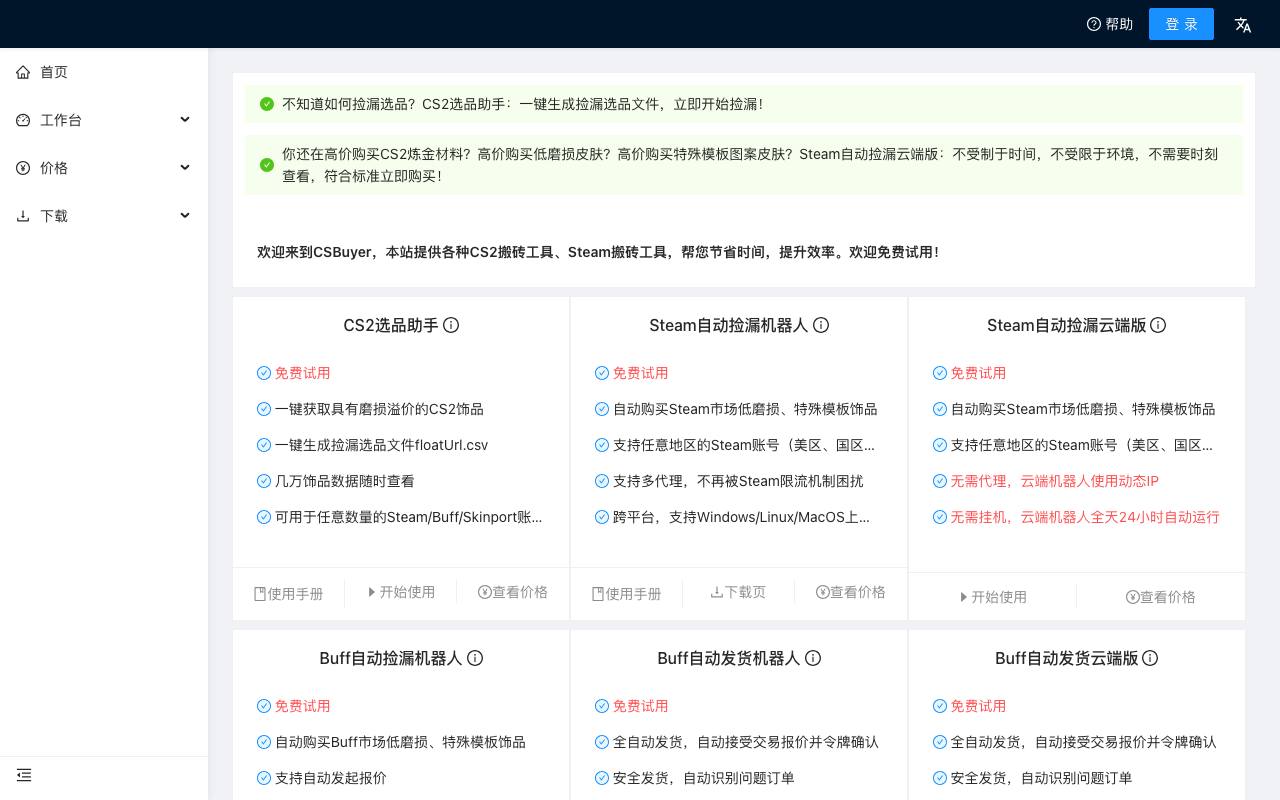Click the green check icon beside 你还在高价购买 banner
This screenshot has height=800, width=1280.
coord(267,165)
